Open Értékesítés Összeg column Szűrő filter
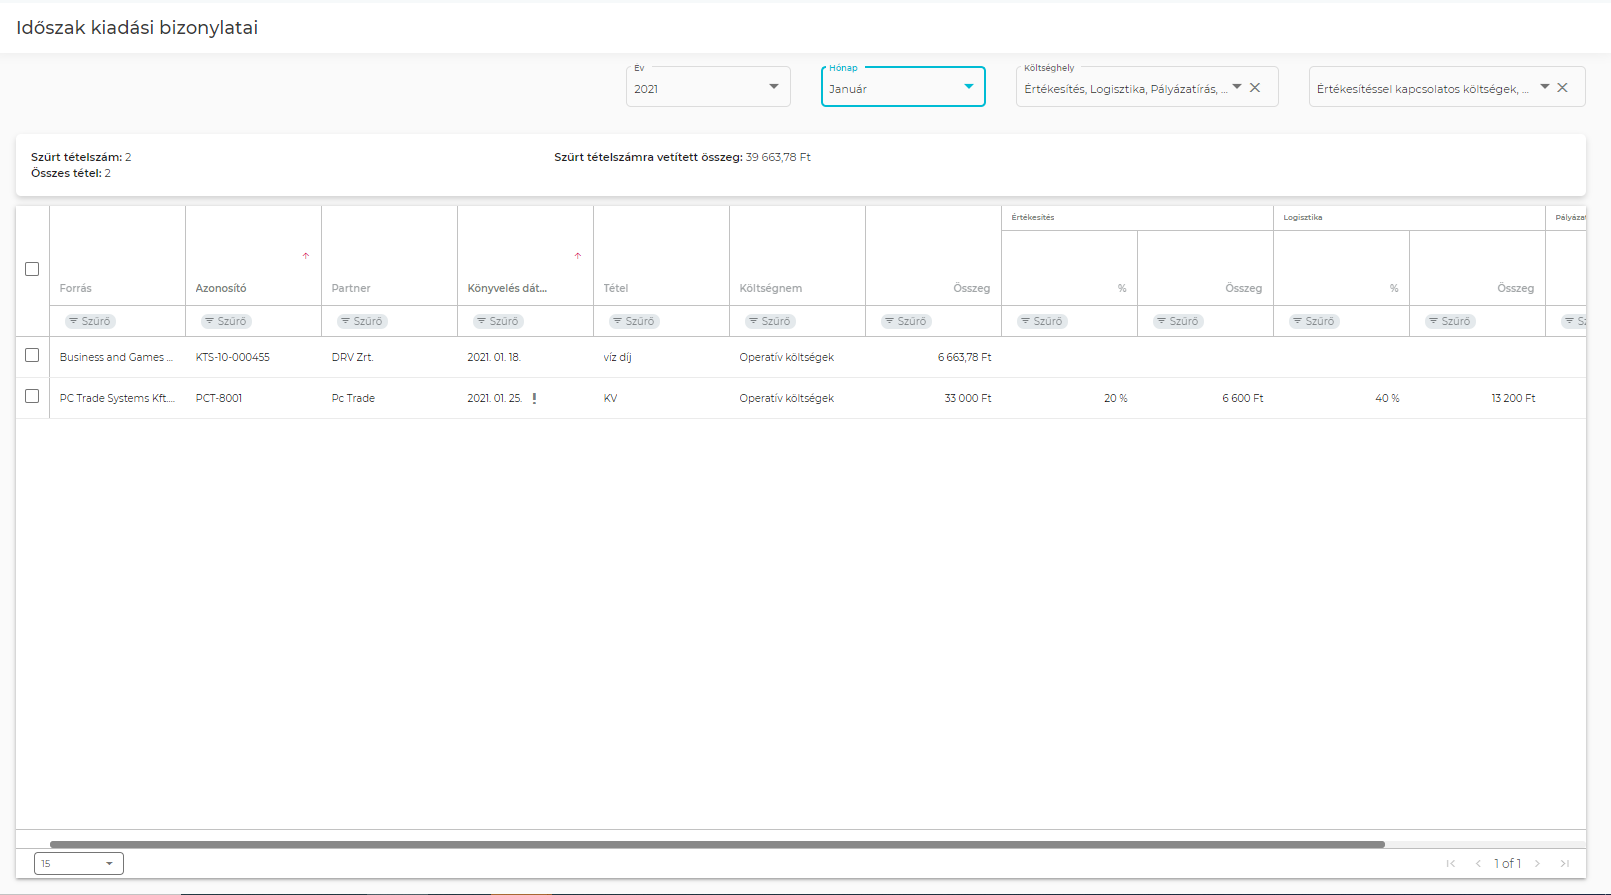The width and height of the screenshot is (1611, 895). 1178,321
